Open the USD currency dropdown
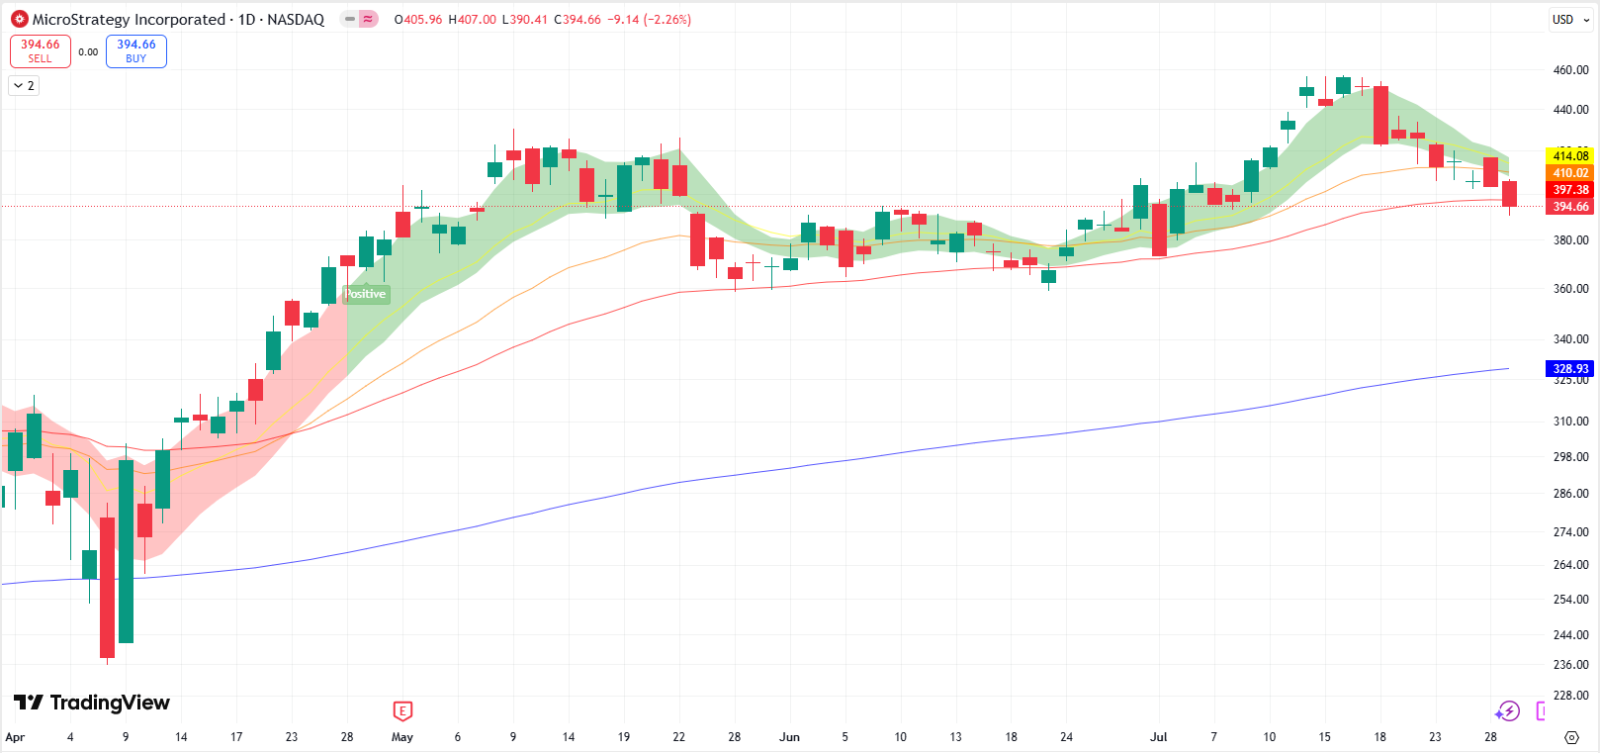The image size is (1600, 753). coord(1571,19)
